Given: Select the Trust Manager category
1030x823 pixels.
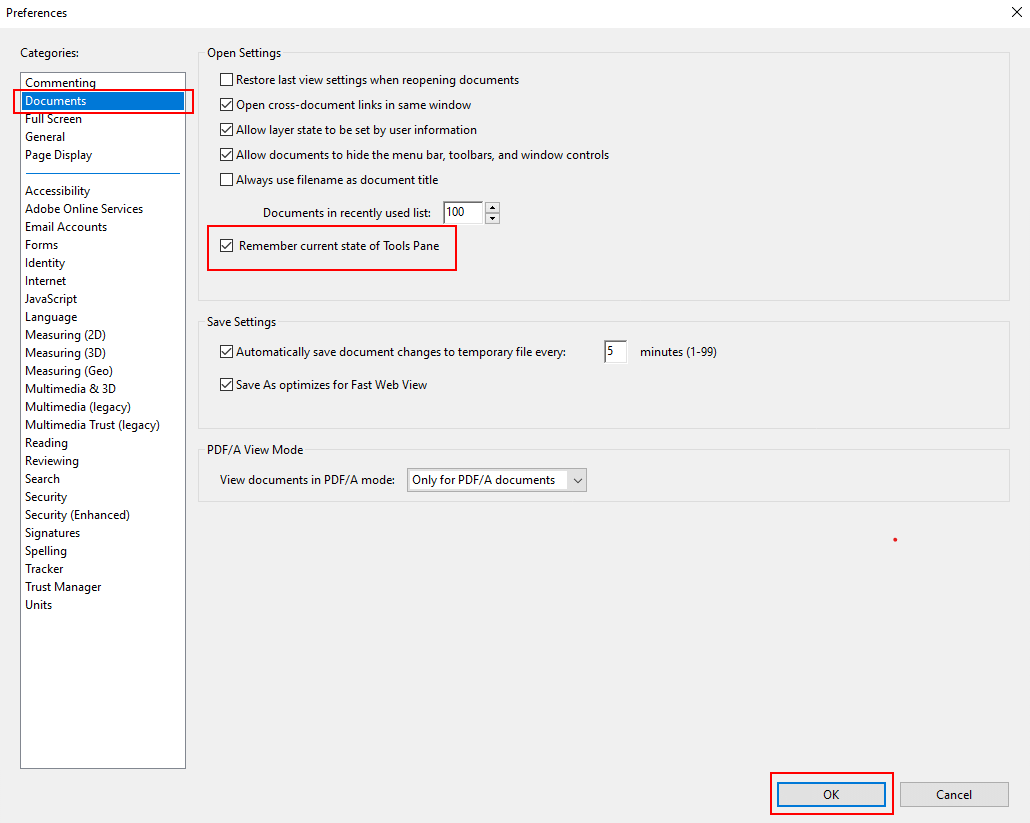Looking at the screenshot, I should pos(63,587).
